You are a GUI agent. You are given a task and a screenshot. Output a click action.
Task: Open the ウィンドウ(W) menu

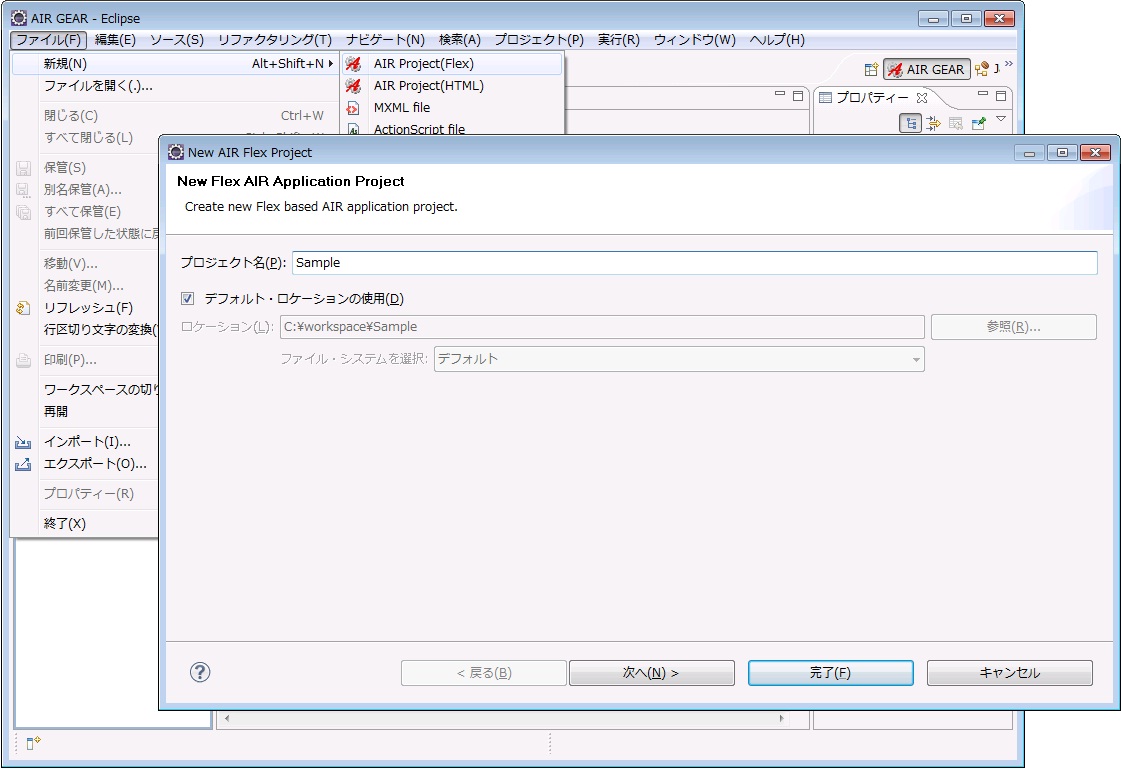[x=694, y=39]
